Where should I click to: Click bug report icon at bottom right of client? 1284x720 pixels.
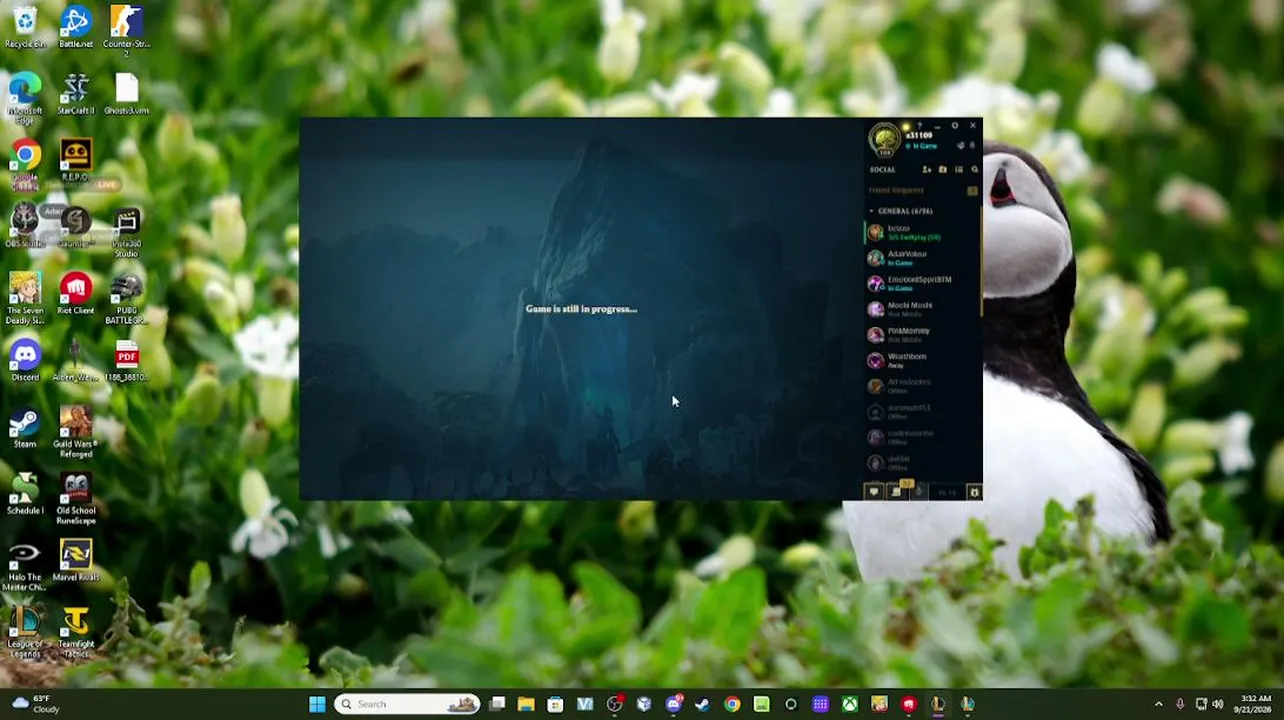pos(974,492)
